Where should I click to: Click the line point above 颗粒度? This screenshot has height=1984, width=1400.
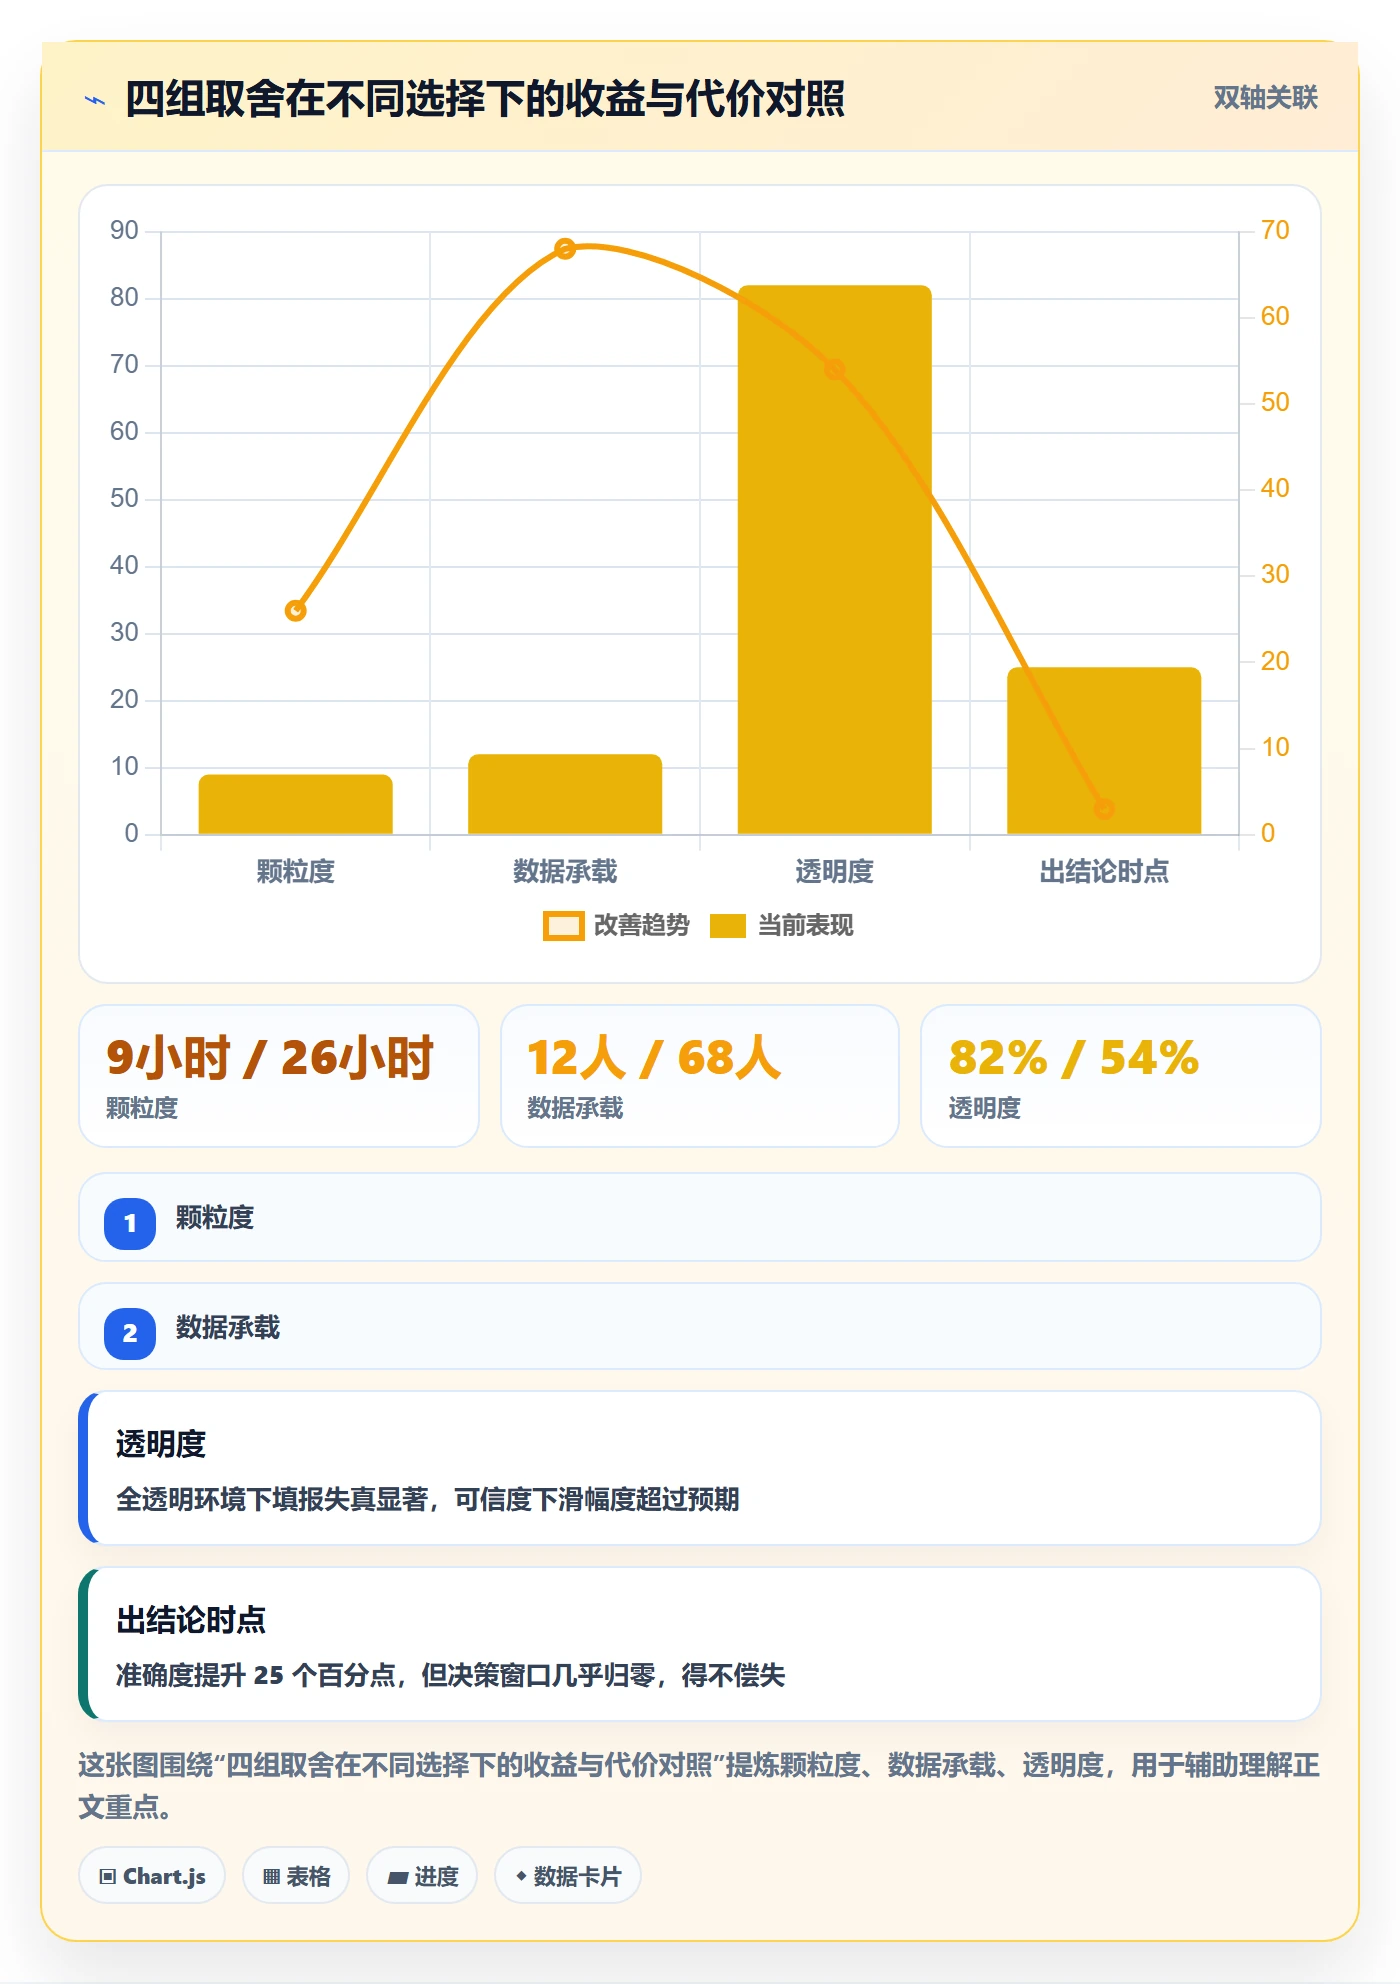pyautogui.click(x=295, y=610)
